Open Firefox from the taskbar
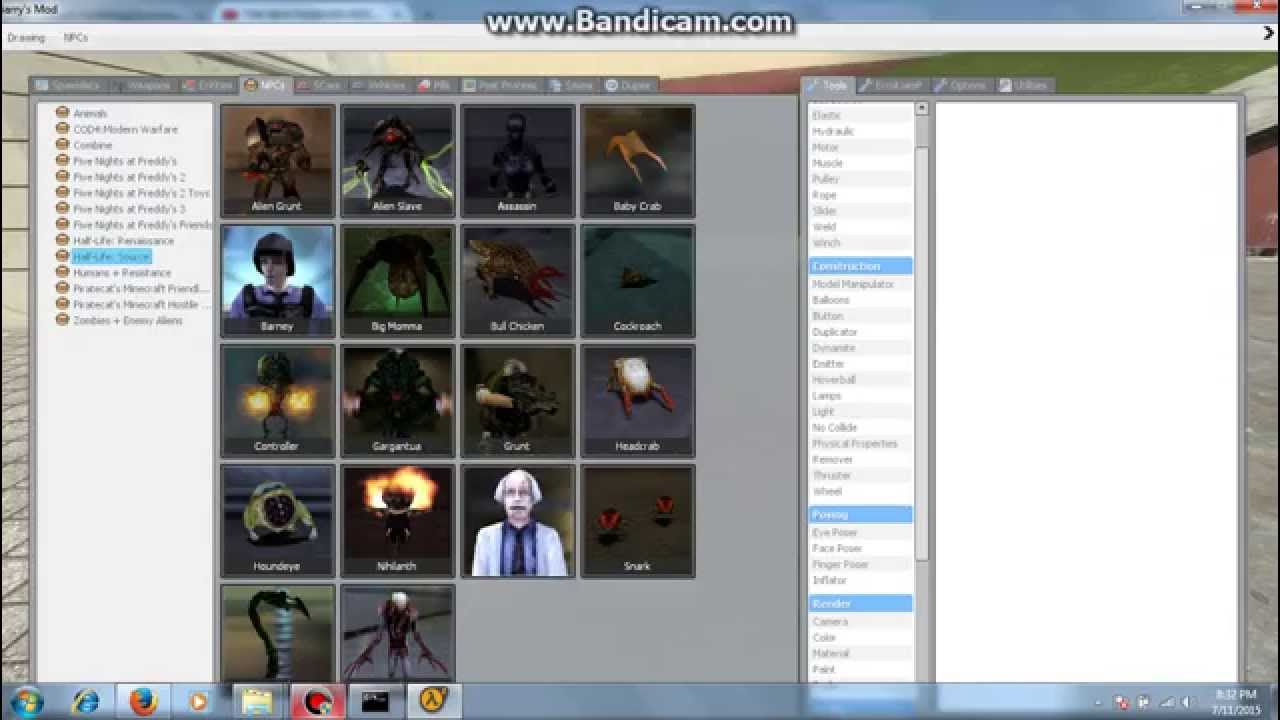Viewport: 1280px width, 720px height. click(143, 701)
